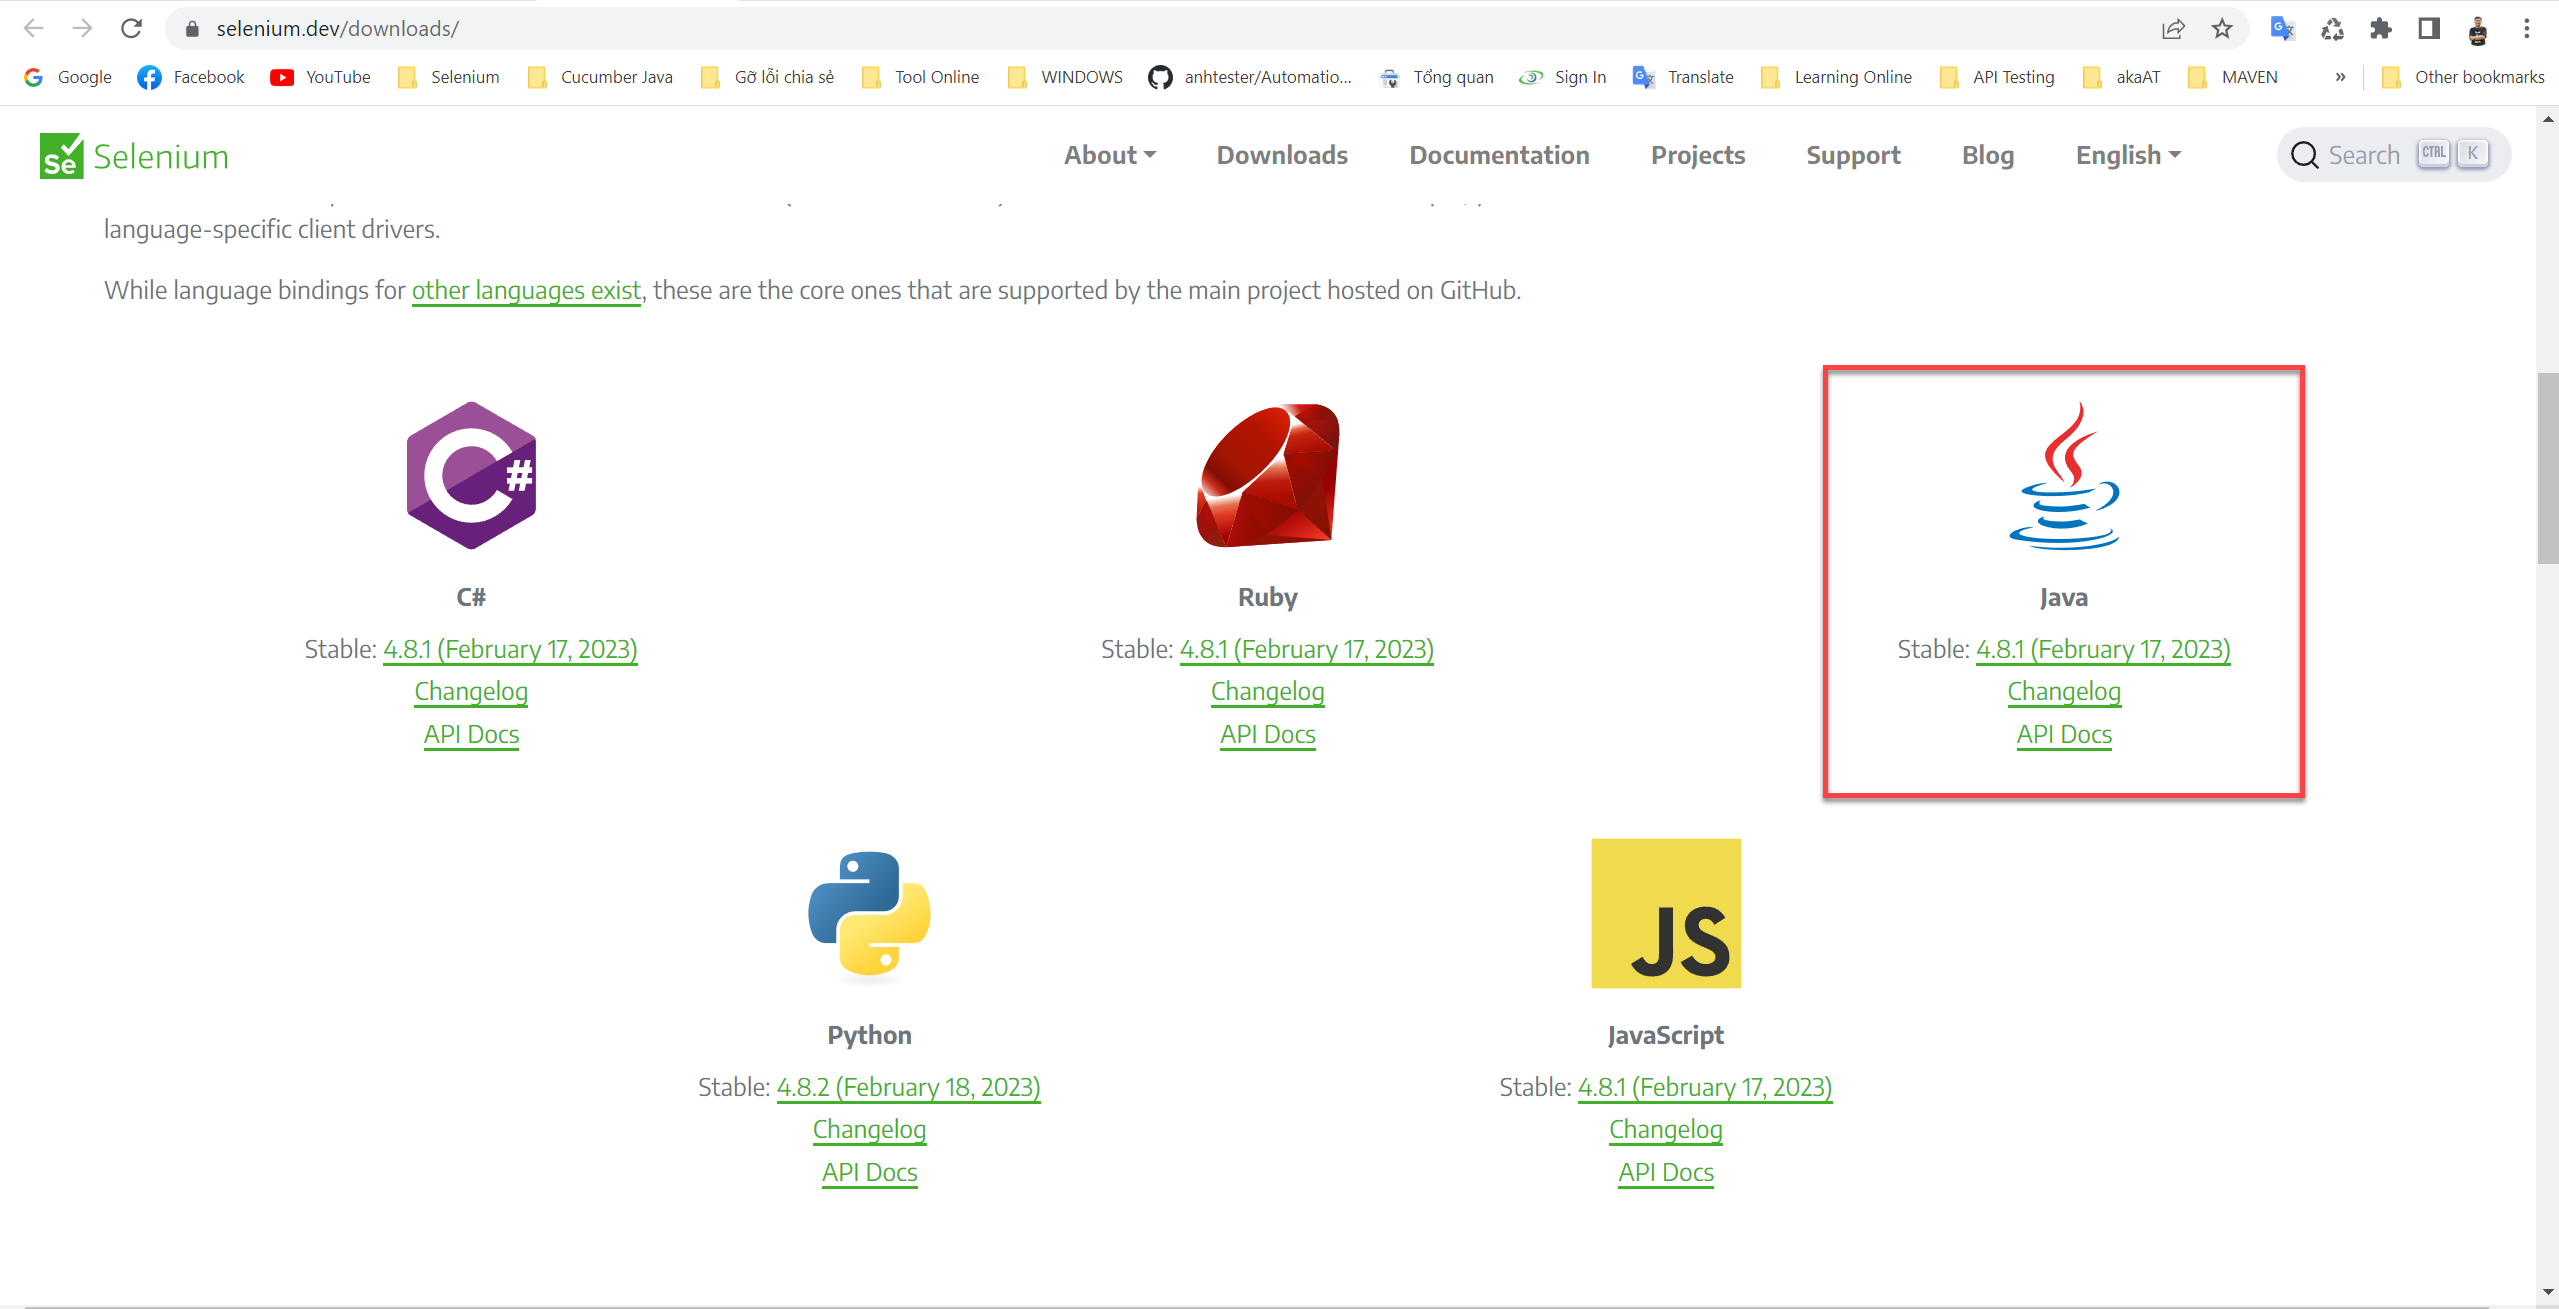Download C# stable 4.8.1 version
The width and height of the screenshot is (2559, 1309).
point(510,649)
